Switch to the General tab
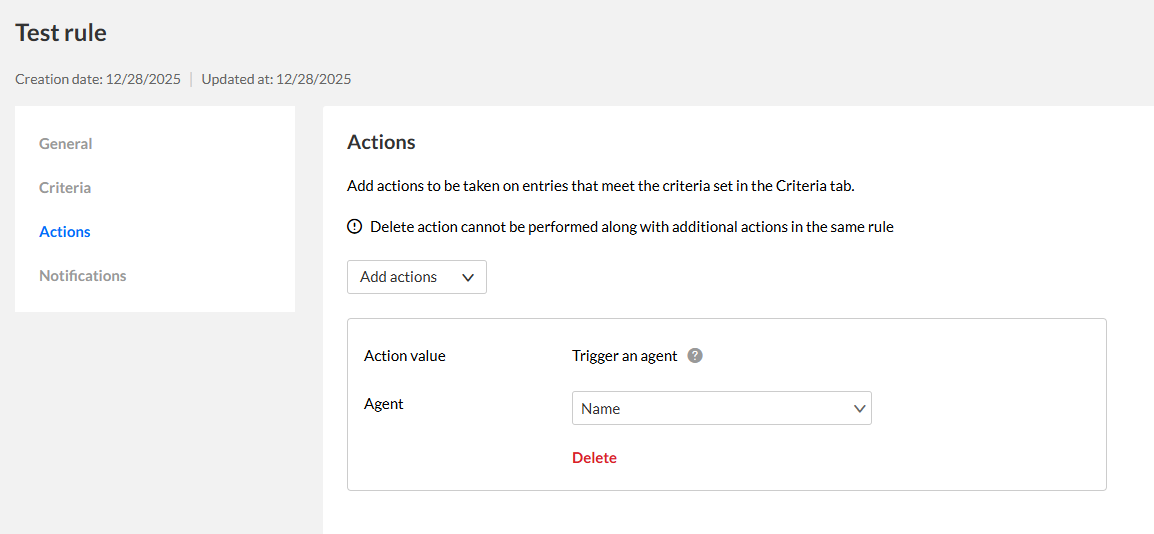Screen dimensions: 1154x534 coord(66,144)
